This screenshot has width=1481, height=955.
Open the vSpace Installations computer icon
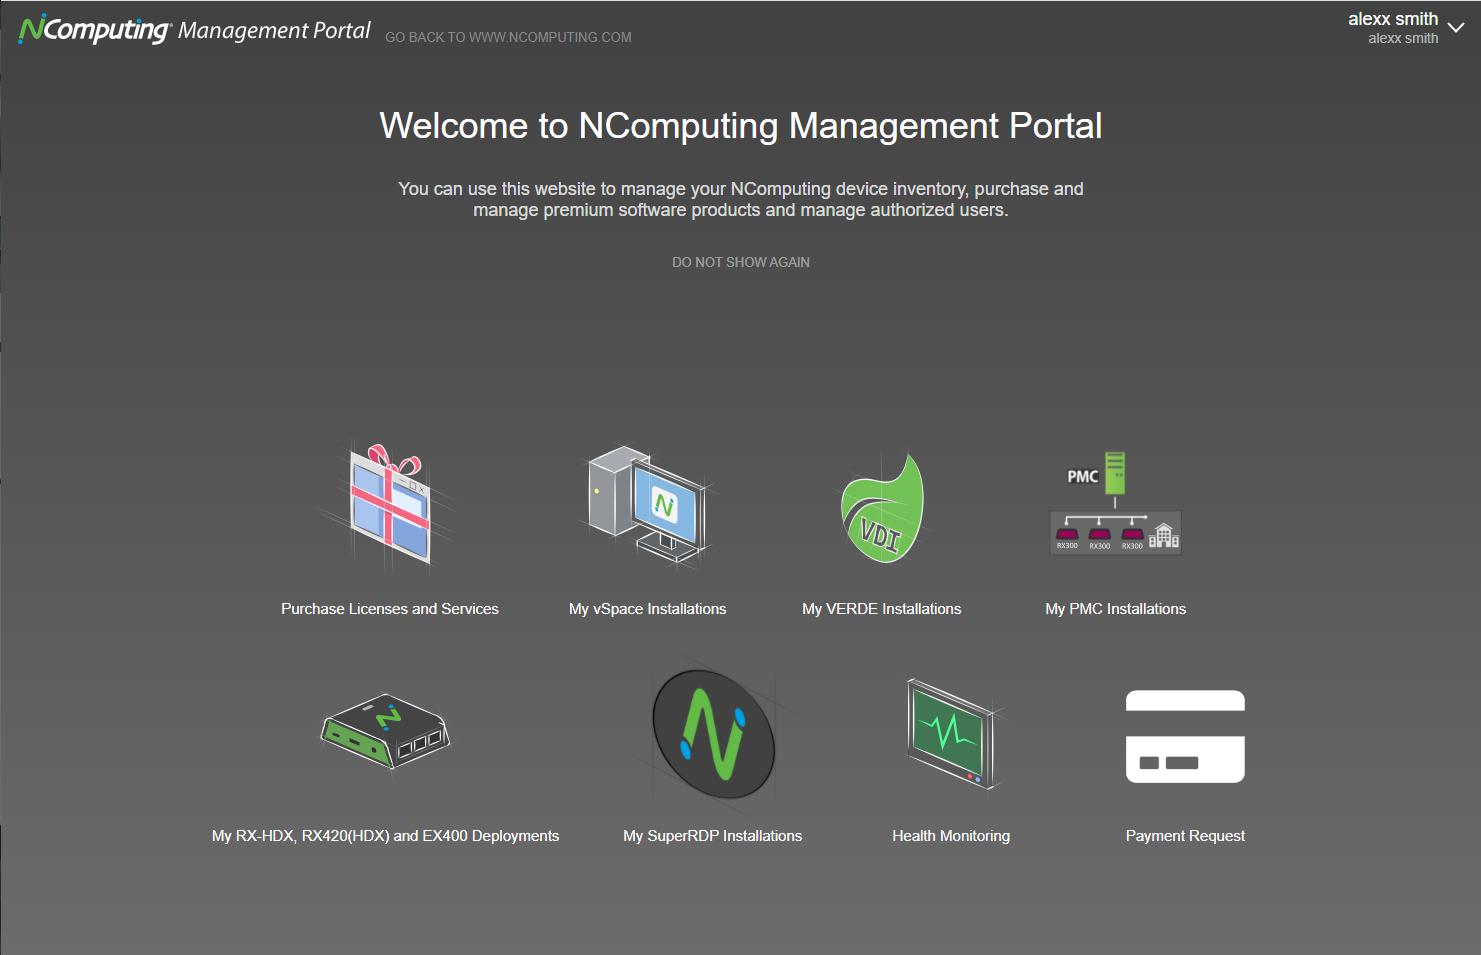coord(648,505)
